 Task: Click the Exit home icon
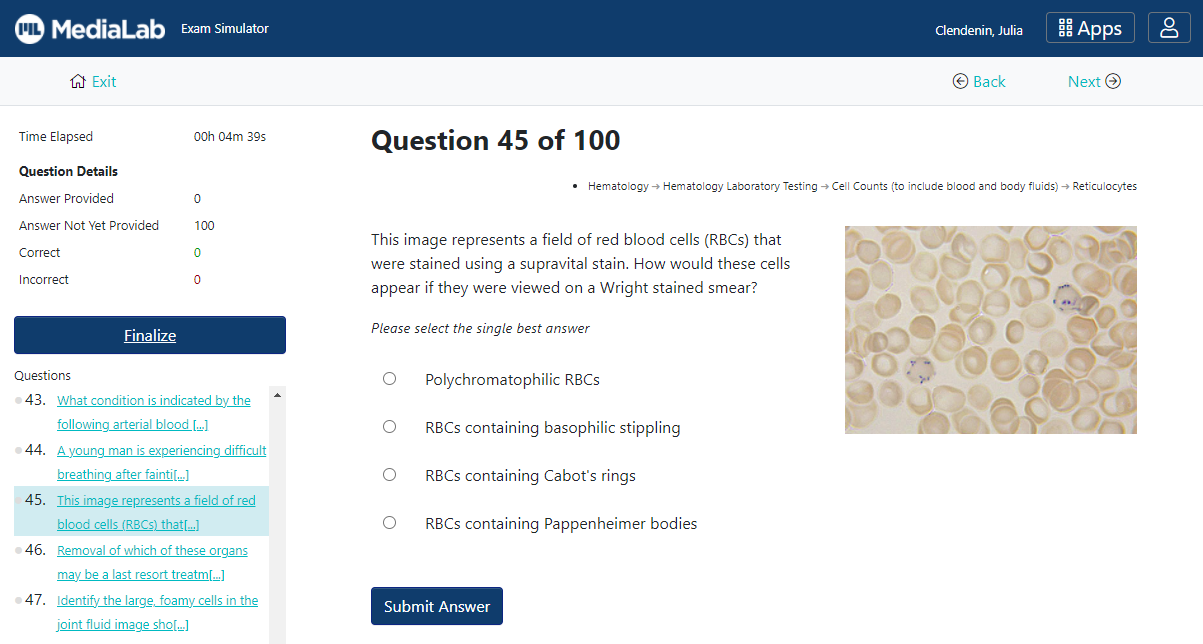coord(78,82)
